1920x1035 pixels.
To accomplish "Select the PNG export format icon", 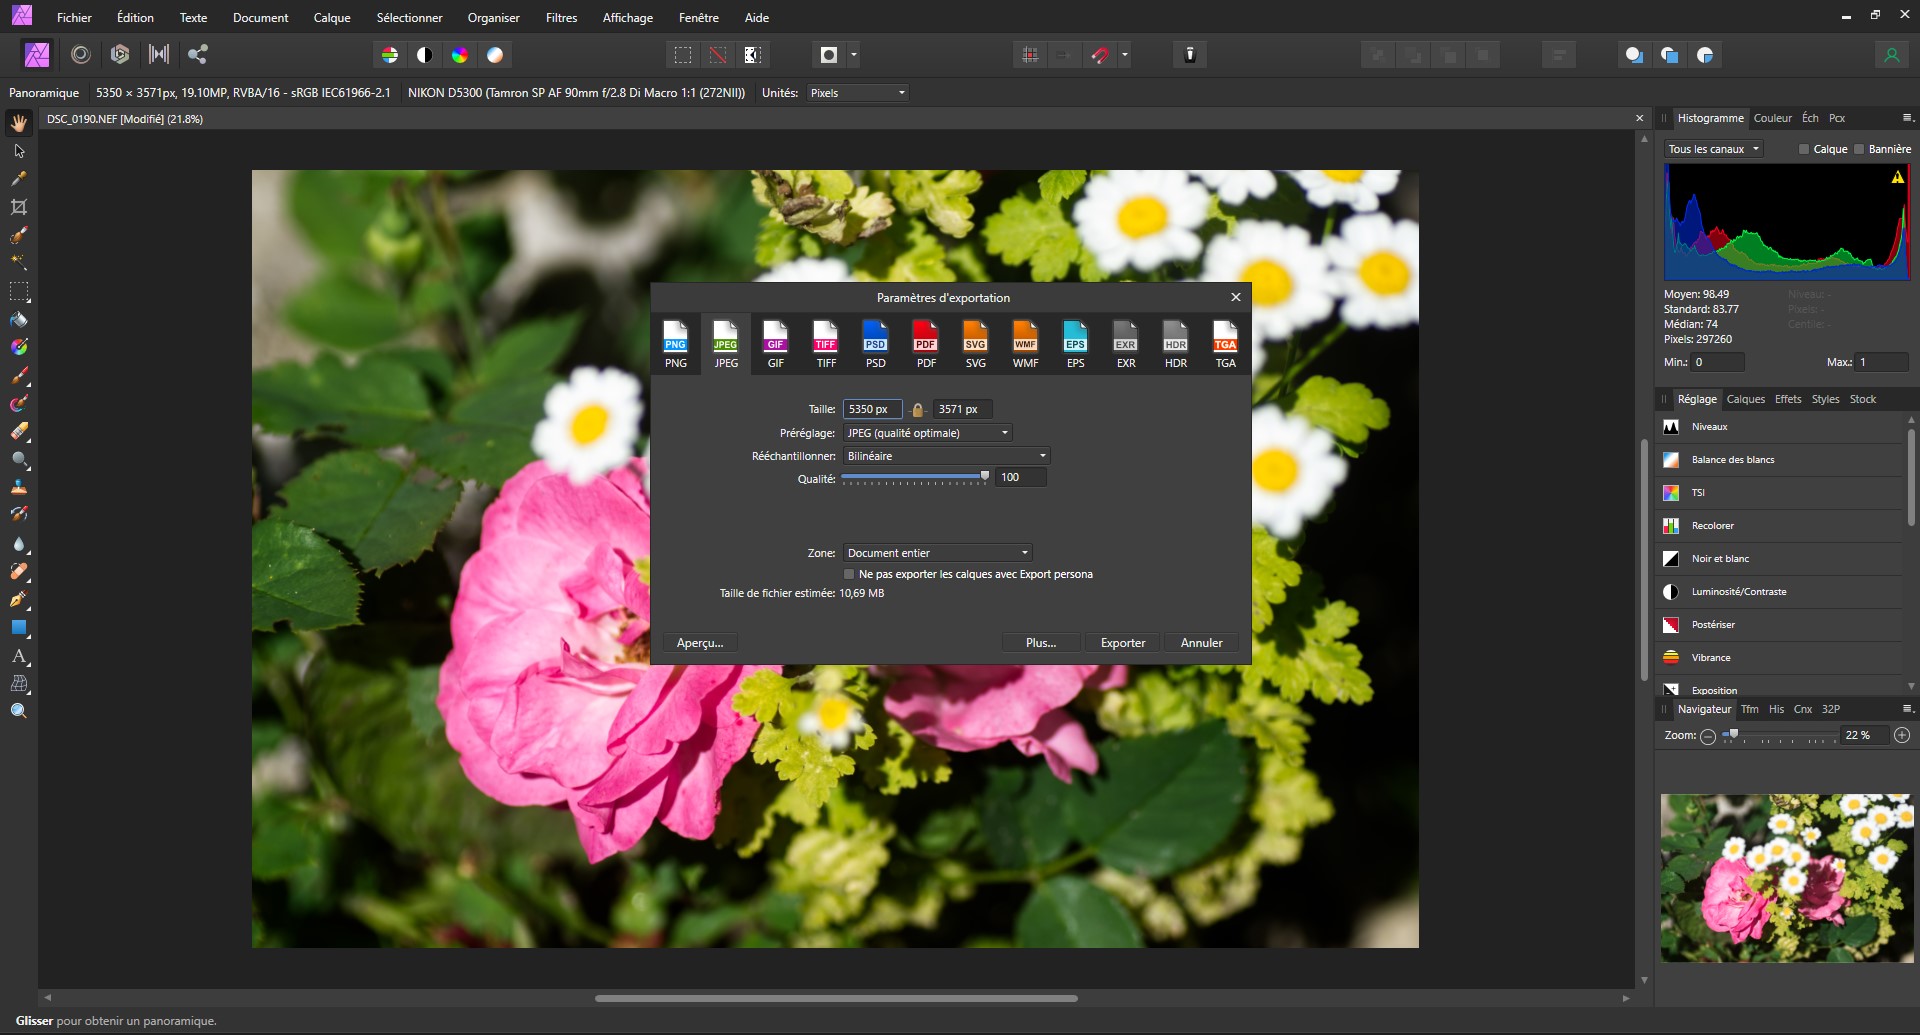I will pos(676,343).
